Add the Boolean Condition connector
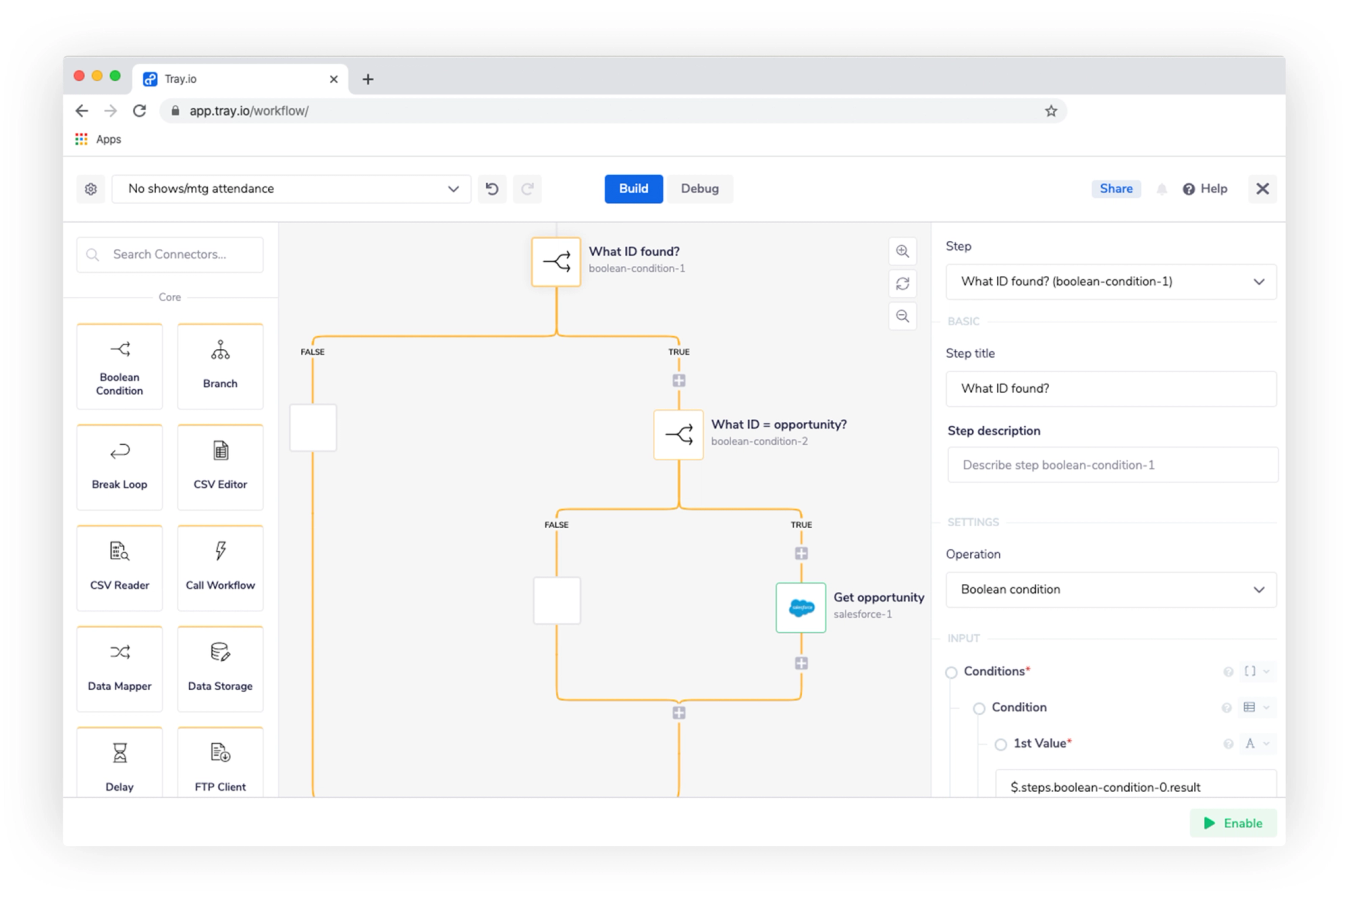1350x900 pixels. tap(120, 366)
